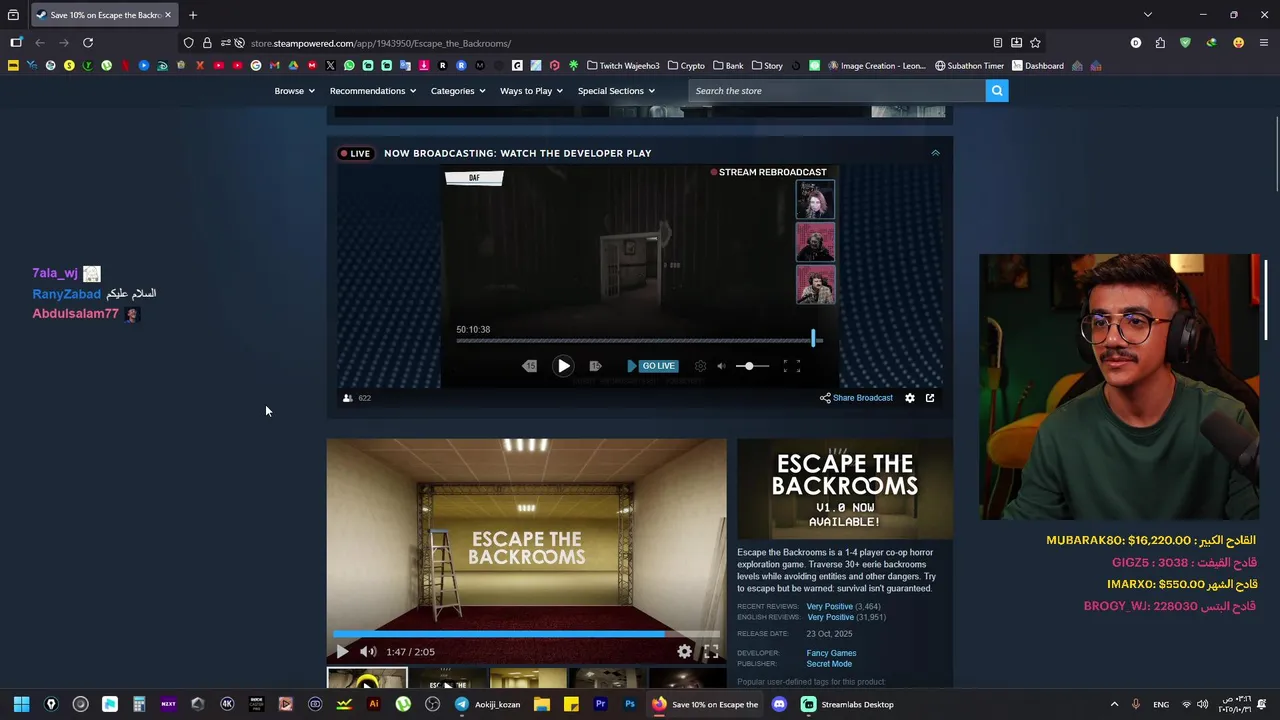Open the Image Creation - Leon bookmark

point(876,66)
